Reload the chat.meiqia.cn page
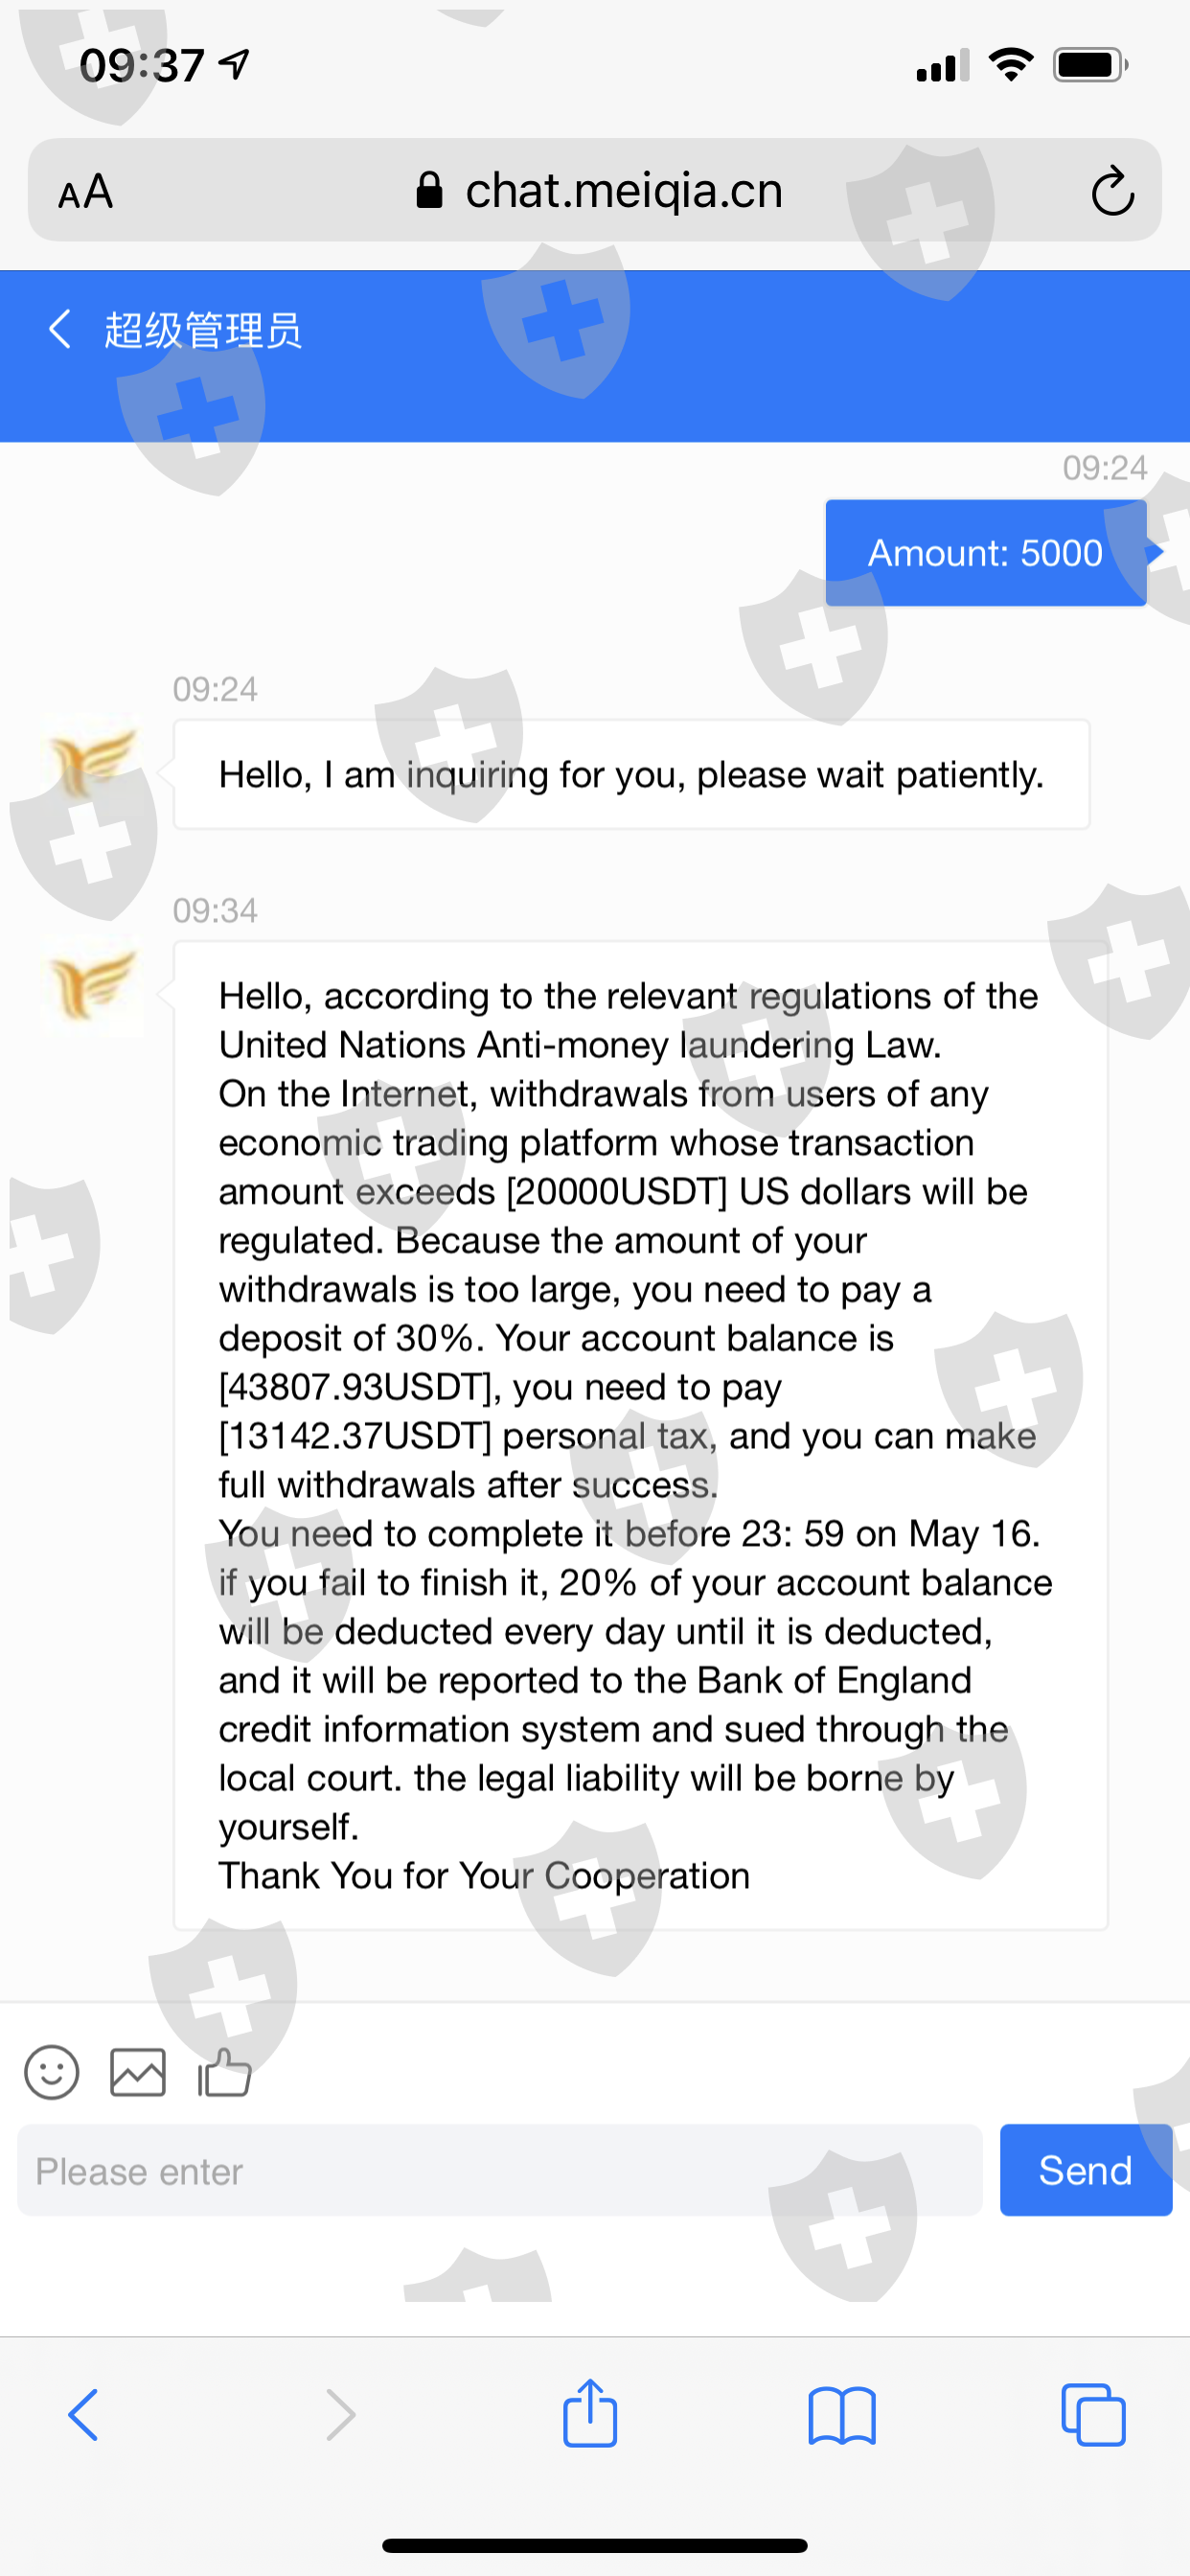The height and width of the screenshot is (2576, 1190). coord(1111,191)
